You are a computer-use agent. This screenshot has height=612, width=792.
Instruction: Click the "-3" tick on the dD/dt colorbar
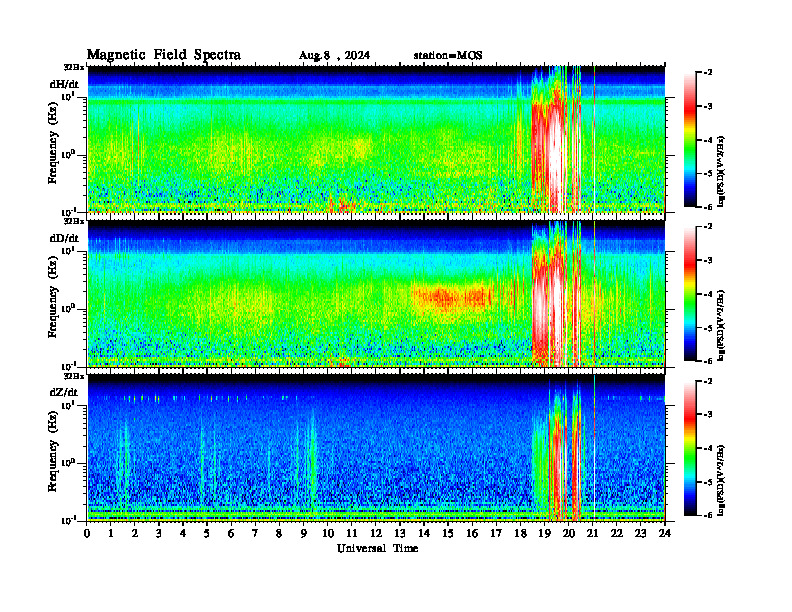click(709, 261)
